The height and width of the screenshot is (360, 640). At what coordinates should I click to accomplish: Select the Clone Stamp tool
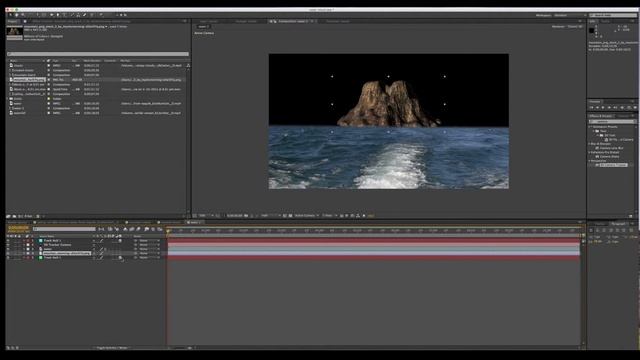tap(78, 15)
